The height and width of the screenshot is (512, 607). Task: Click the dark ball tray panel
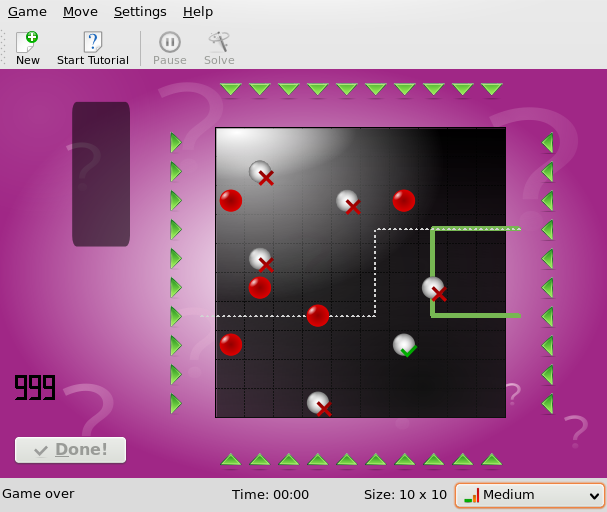101,174
